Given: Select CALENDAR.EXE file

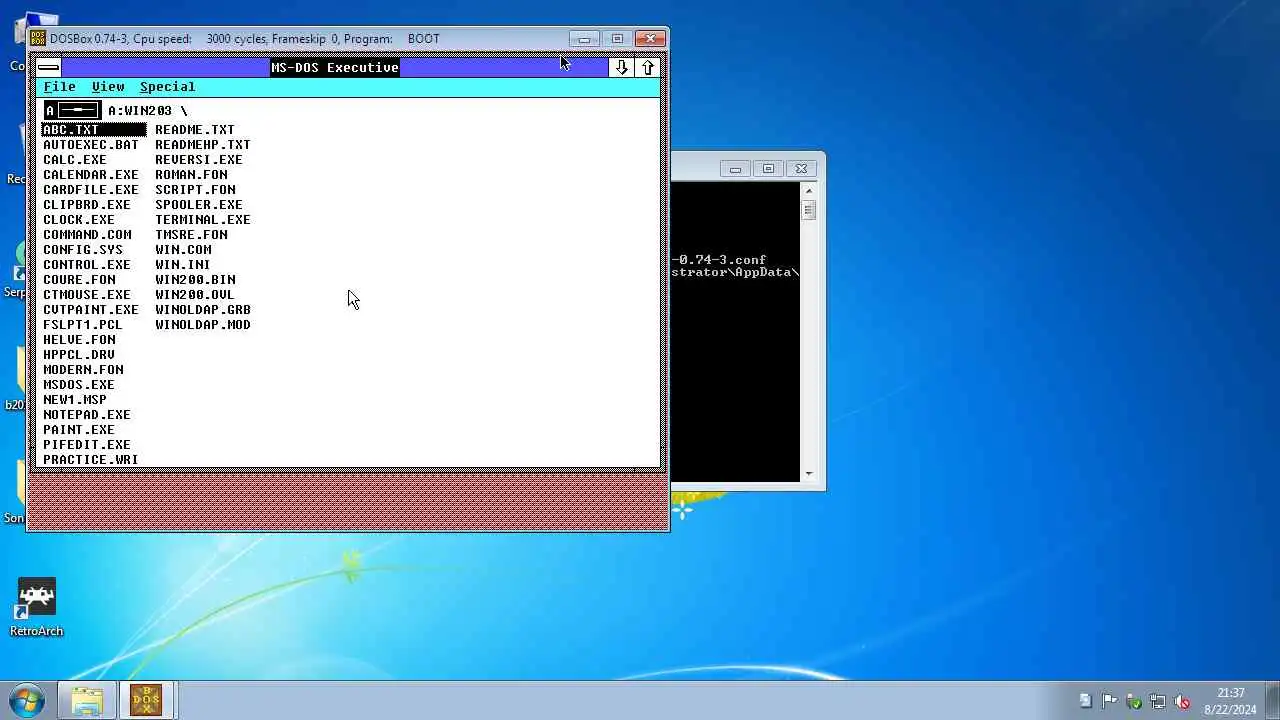Looking at the screenshot, I should tap(91, 175).
